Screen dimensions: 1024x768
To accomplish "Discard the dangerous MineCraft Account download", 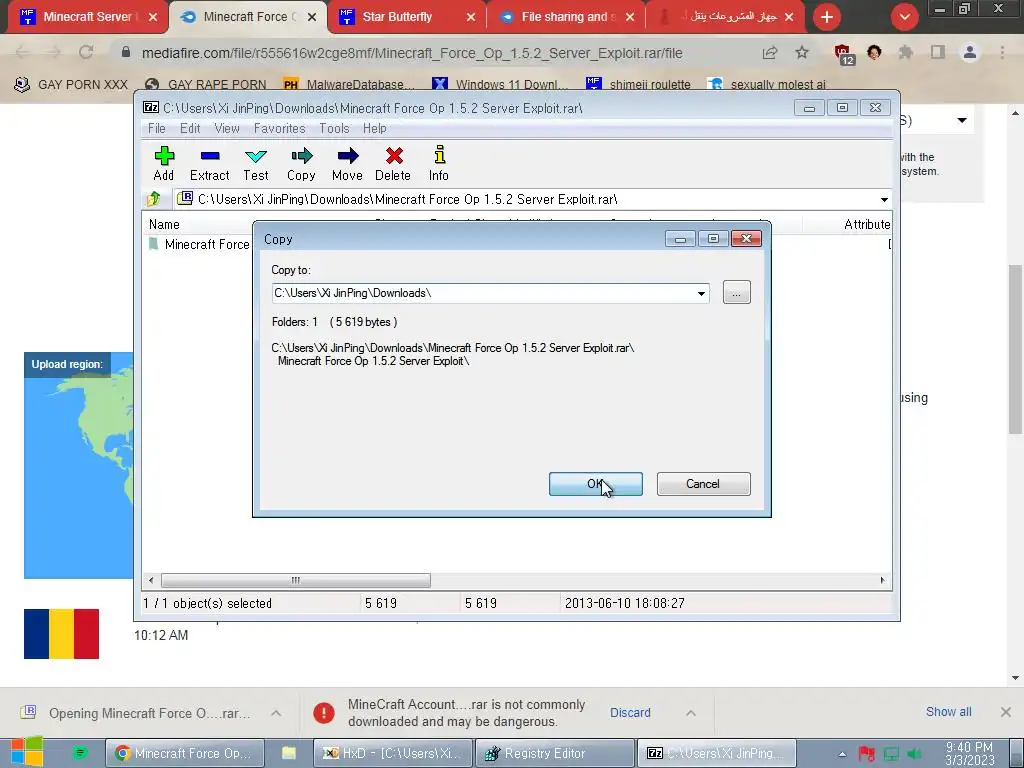I will pos(630,712).
